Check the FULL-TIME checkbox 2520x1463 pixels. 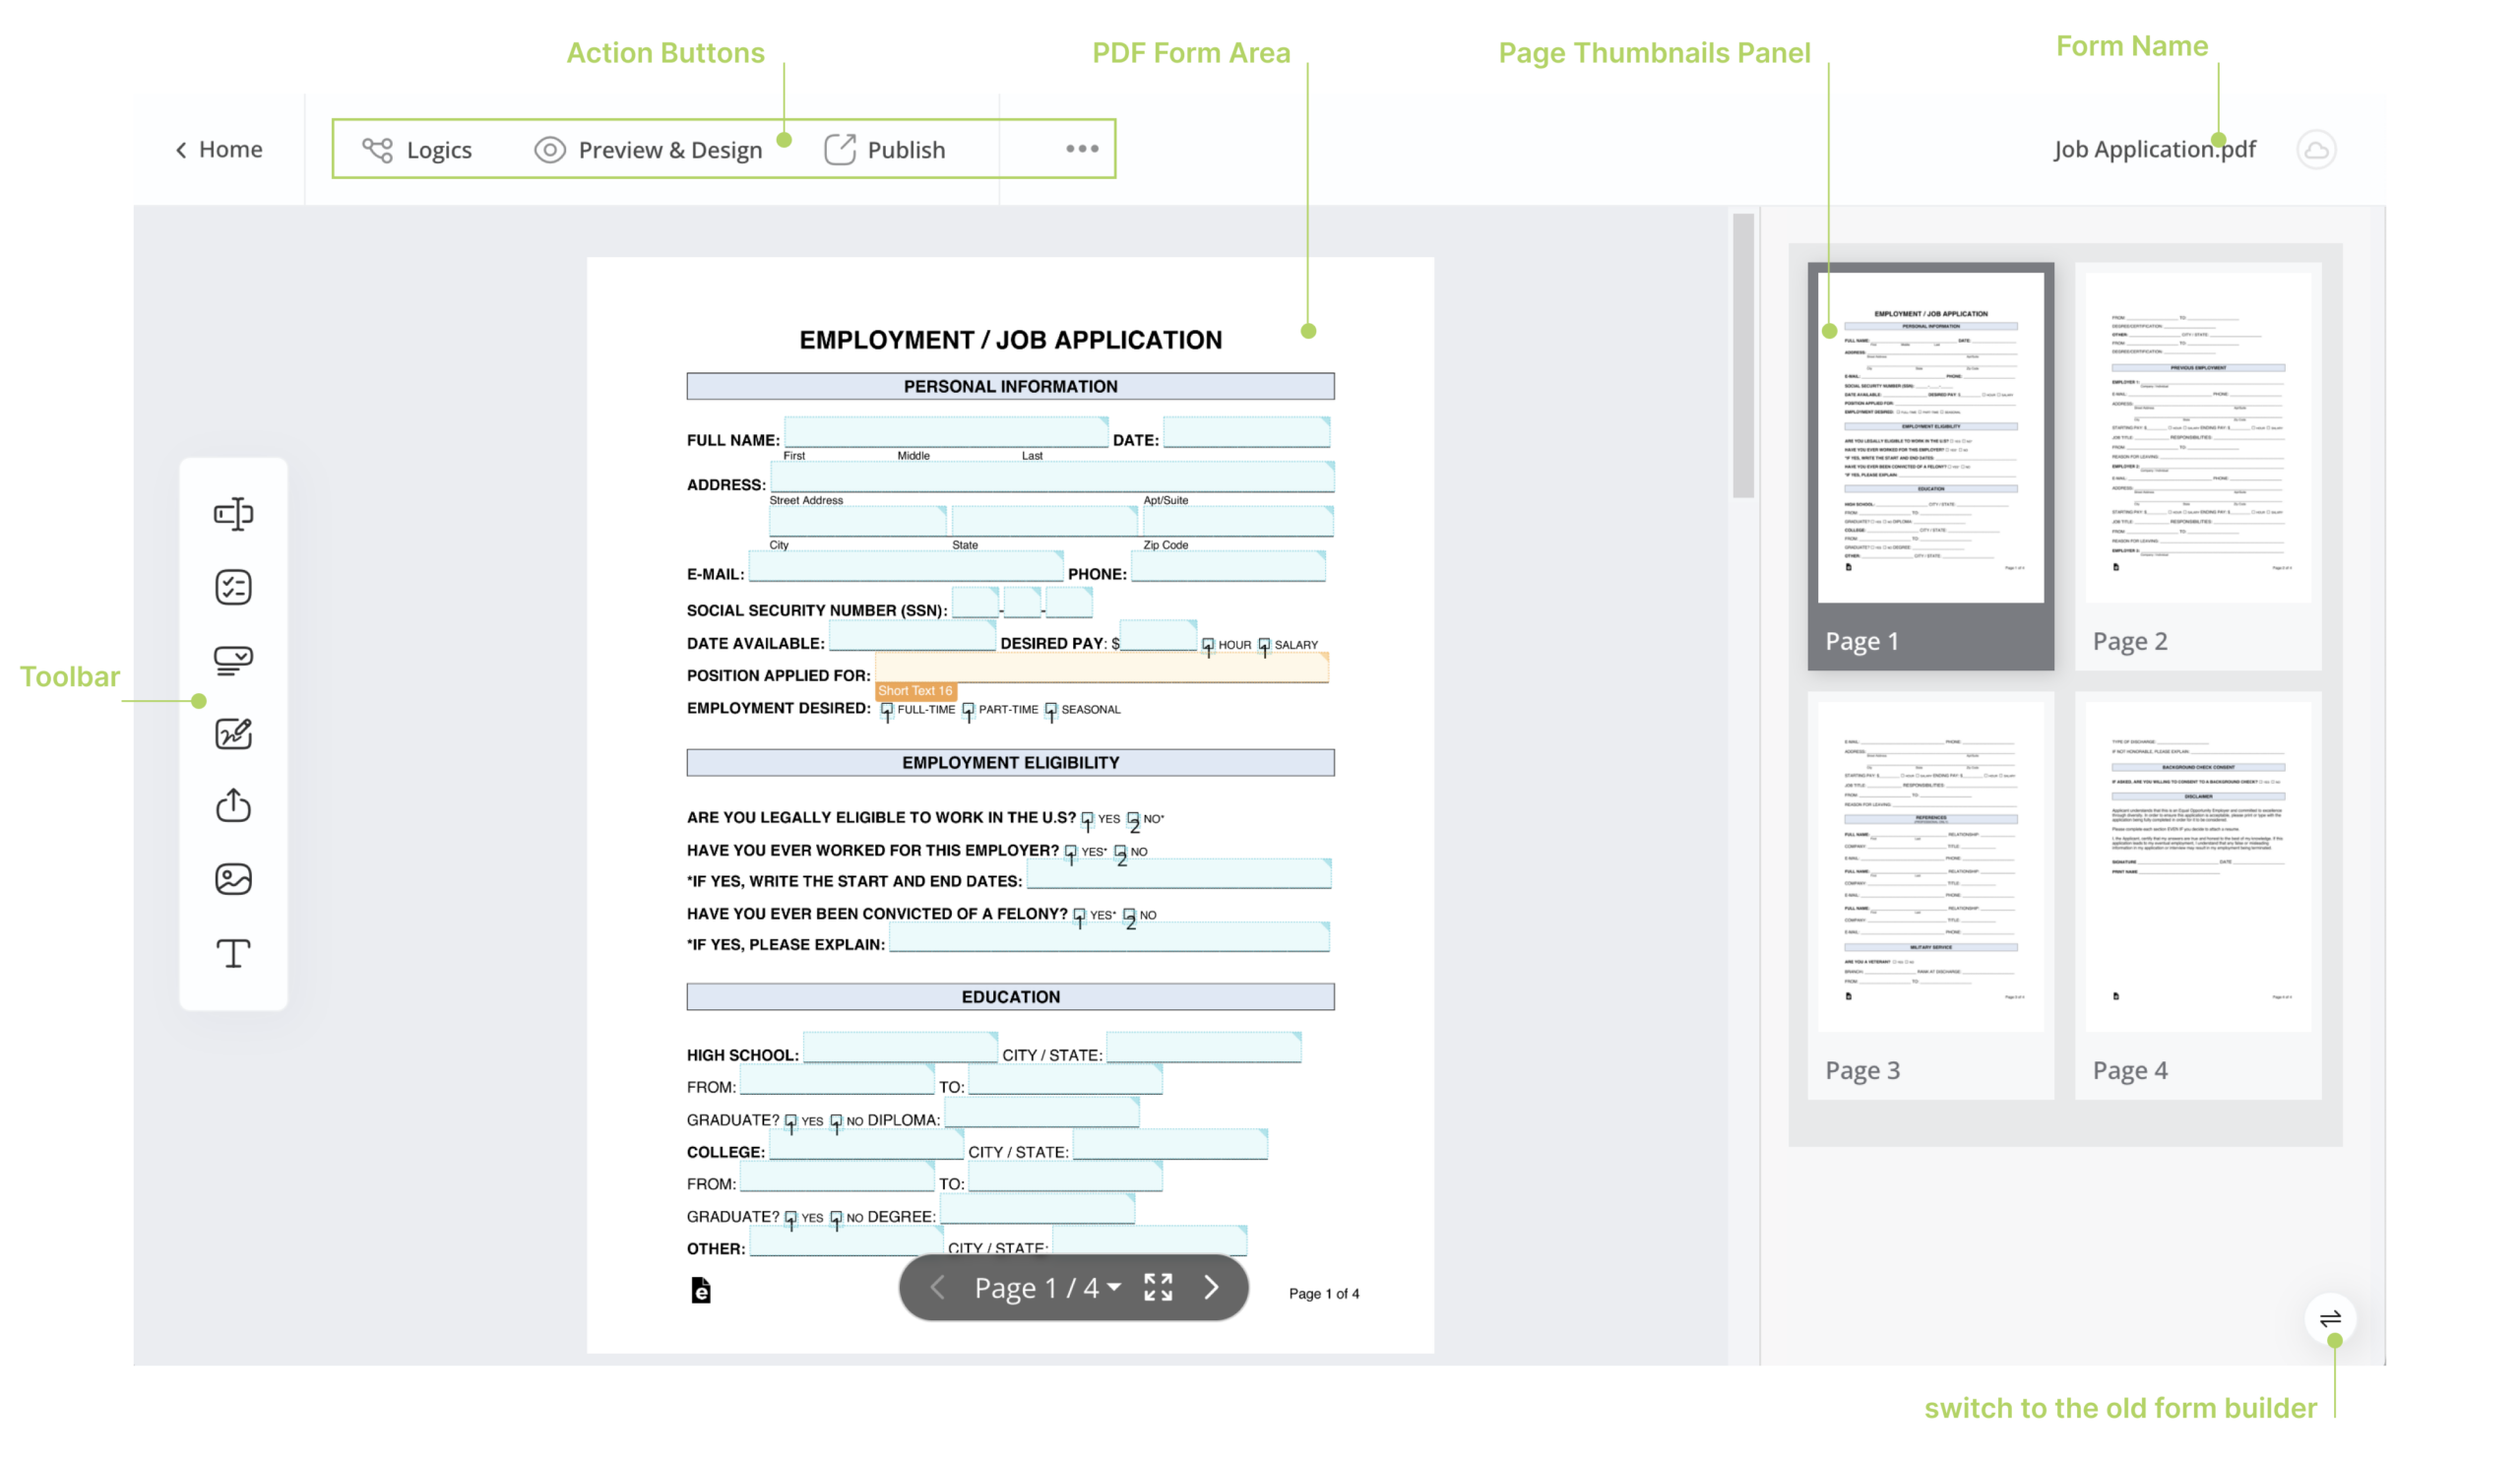[x=886, y=711]
